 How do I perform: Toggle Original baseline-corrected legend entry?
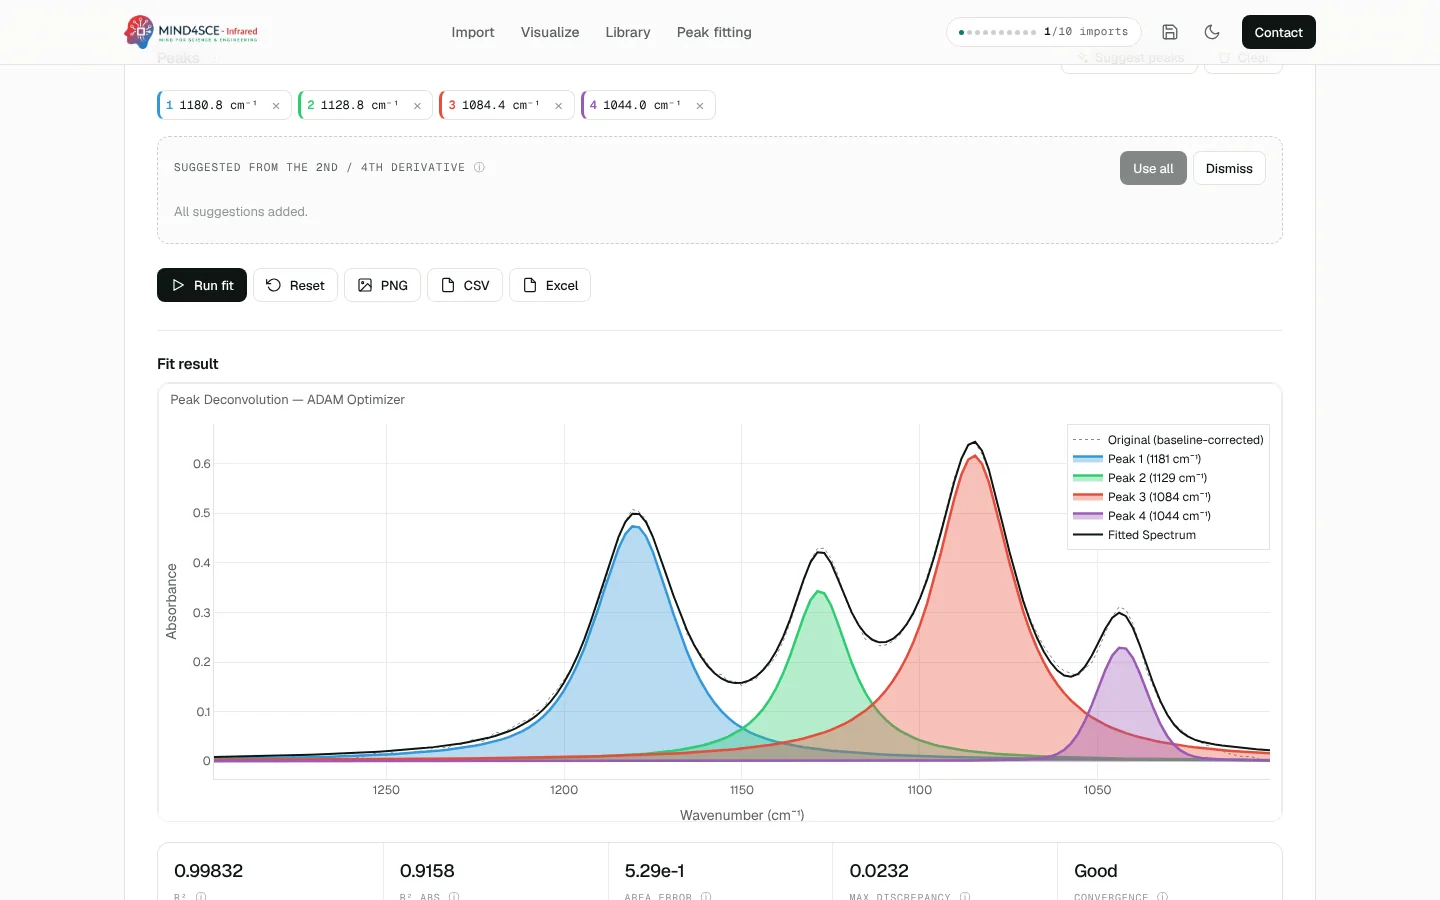pos(1168,440)
